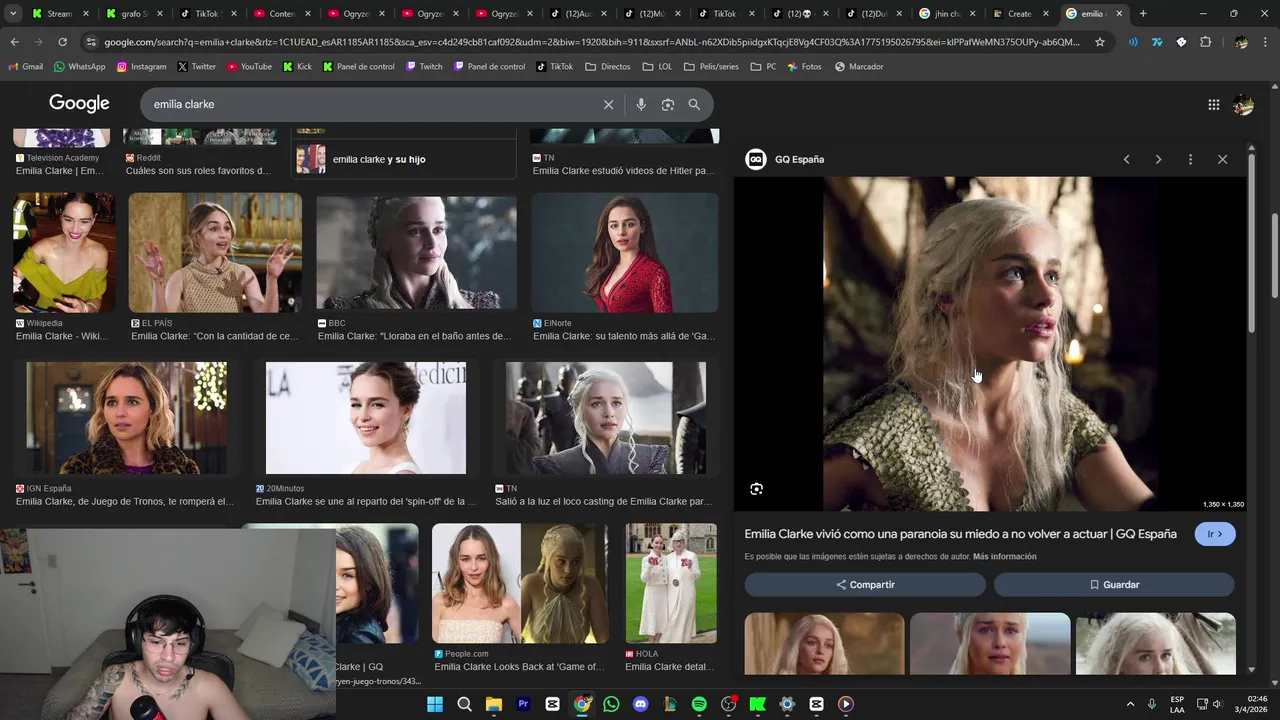Viewport: 1280px width, 720px height.
Task: Expand the Pelis/series bookmarks folder
Action: [x=711, y=66]
